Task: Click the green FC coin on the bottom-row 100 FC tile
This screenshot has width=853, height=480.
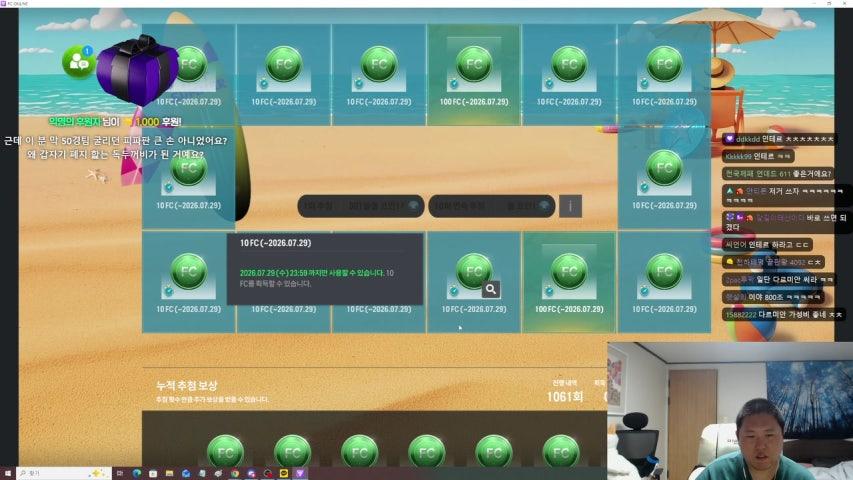Action: click(x=569, y=271)
